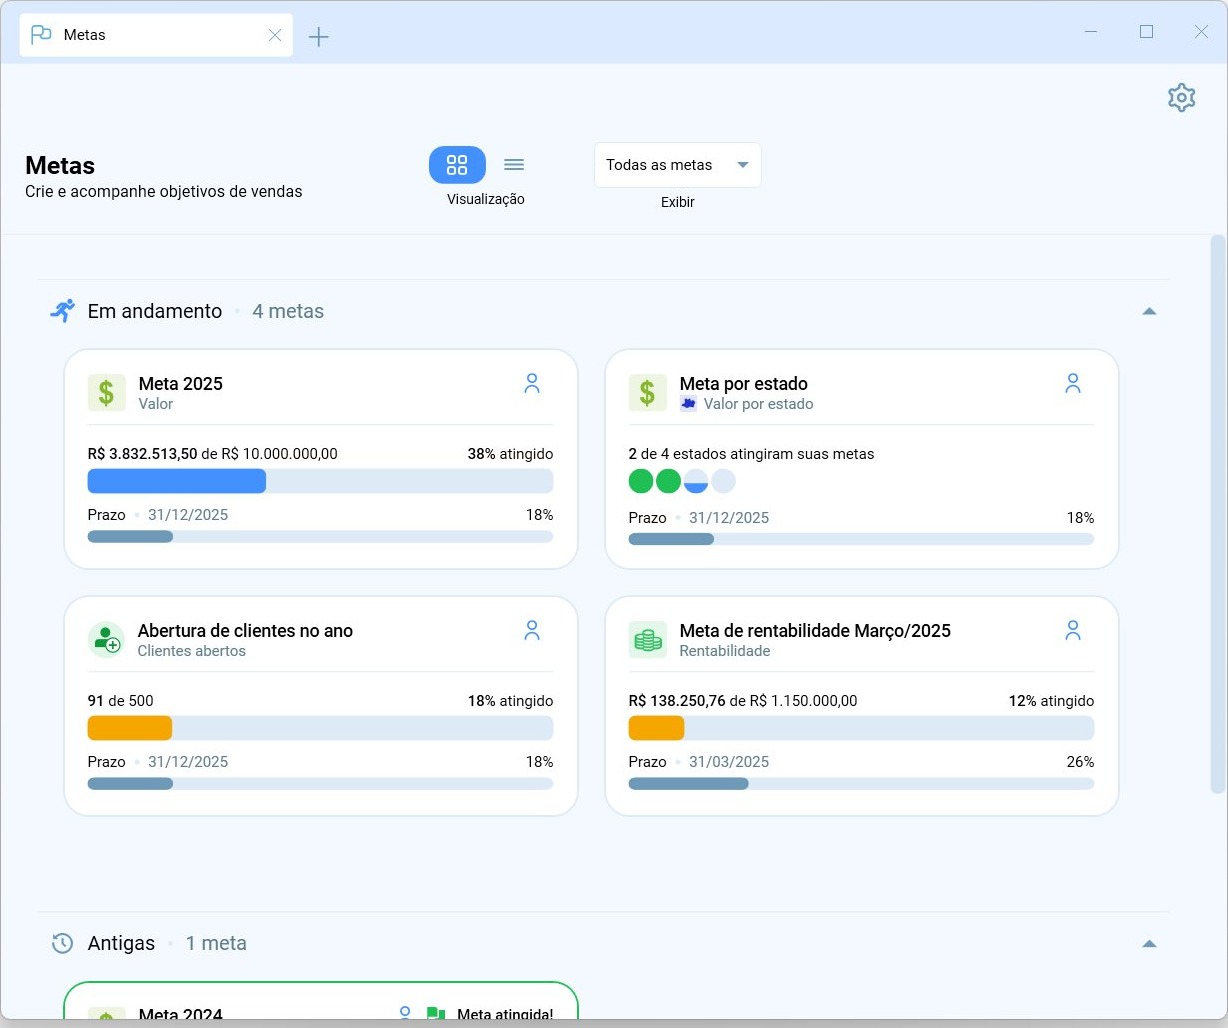
Task: Open settings with the gear icon
Action: (1181, 97)
